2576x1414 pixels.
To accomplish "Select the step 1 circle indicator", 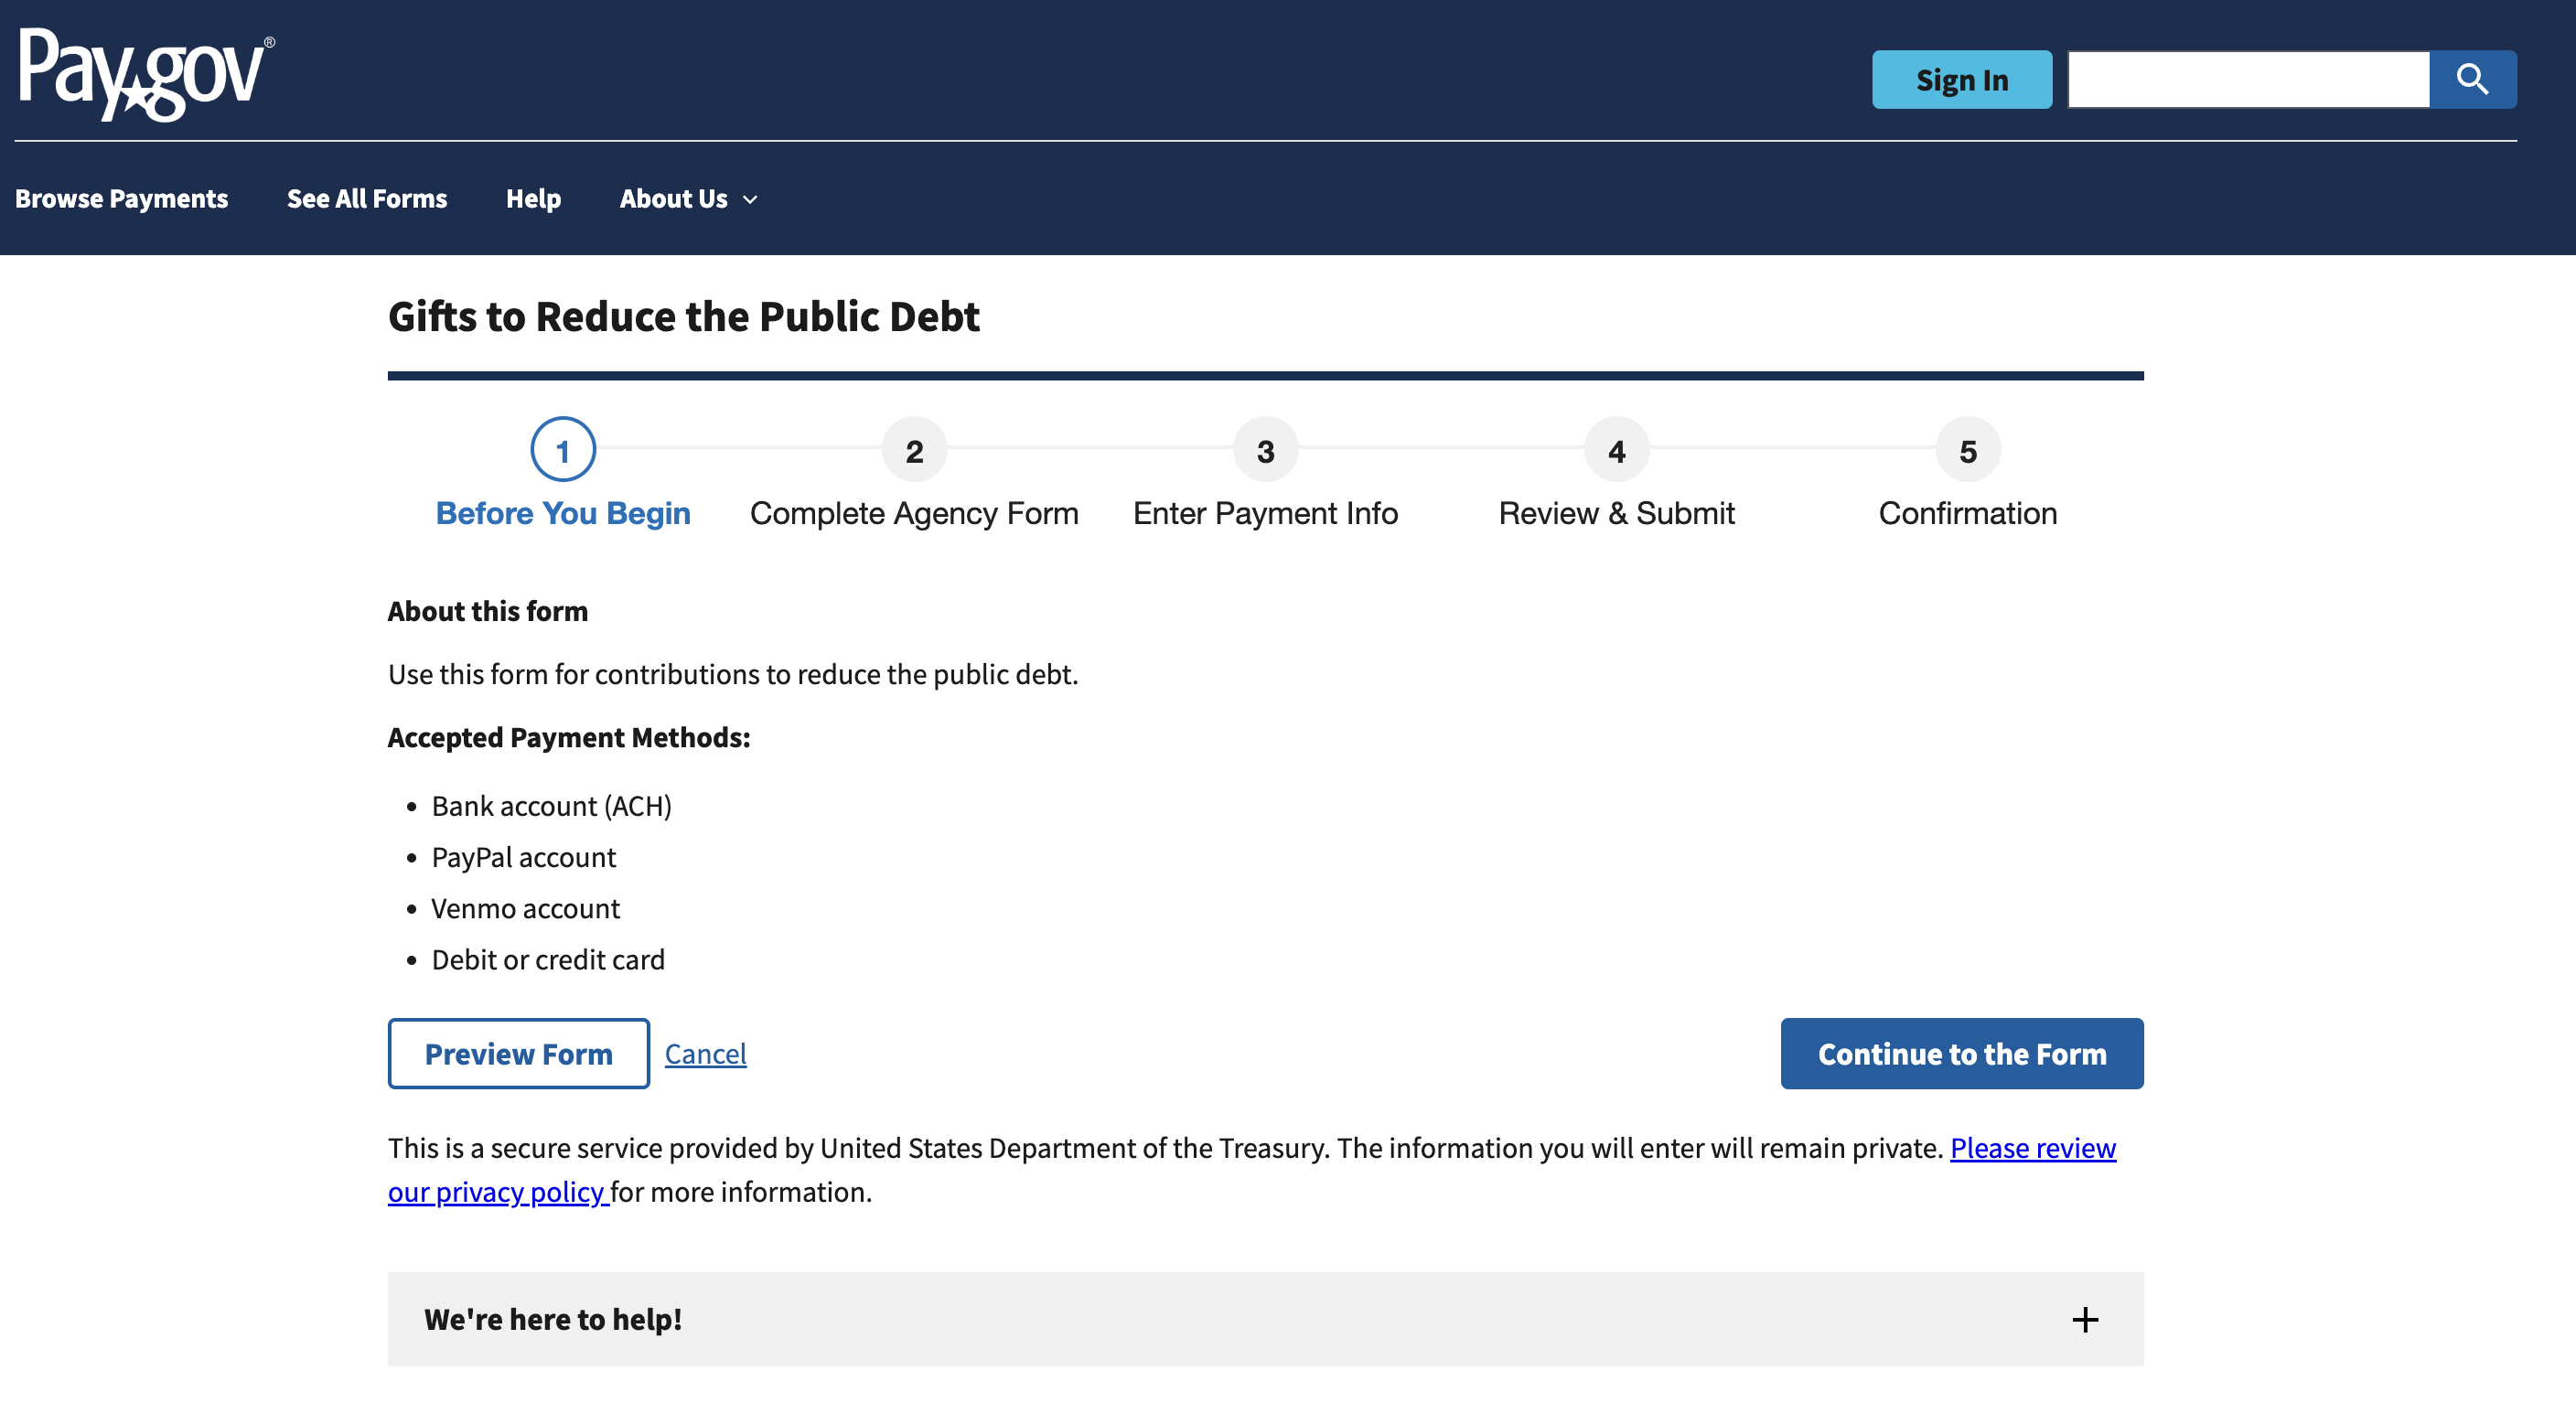I will coord(563,451).
